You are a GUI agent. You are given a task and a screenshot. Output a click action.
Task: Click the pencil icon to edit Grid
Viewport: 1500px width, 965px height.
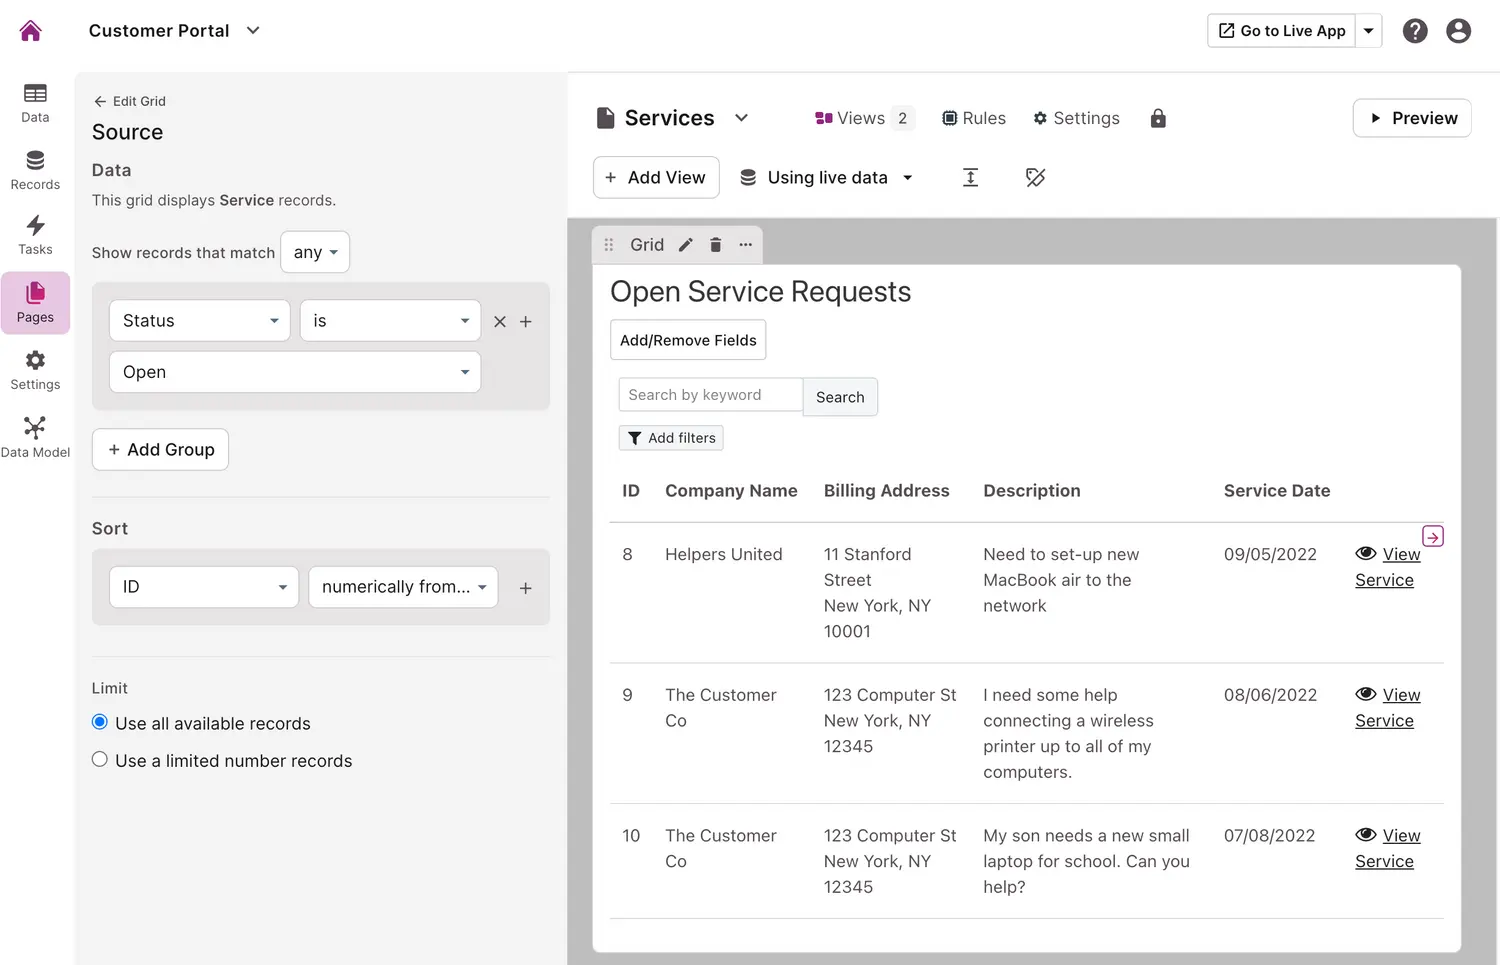point(686,245)
